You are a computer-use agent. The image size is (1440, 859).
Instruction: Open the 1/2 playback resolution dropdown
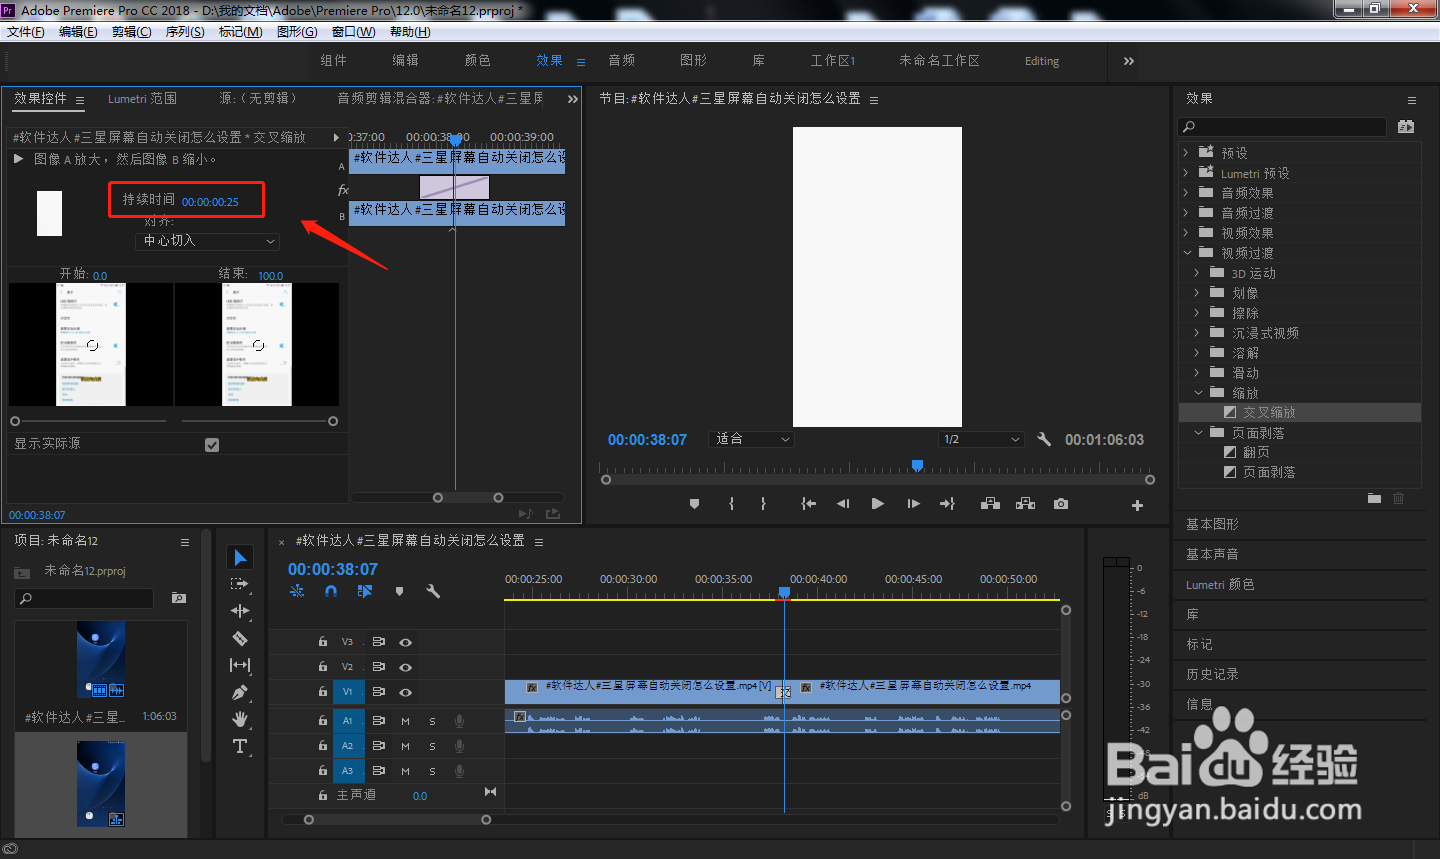click(982, 439)
